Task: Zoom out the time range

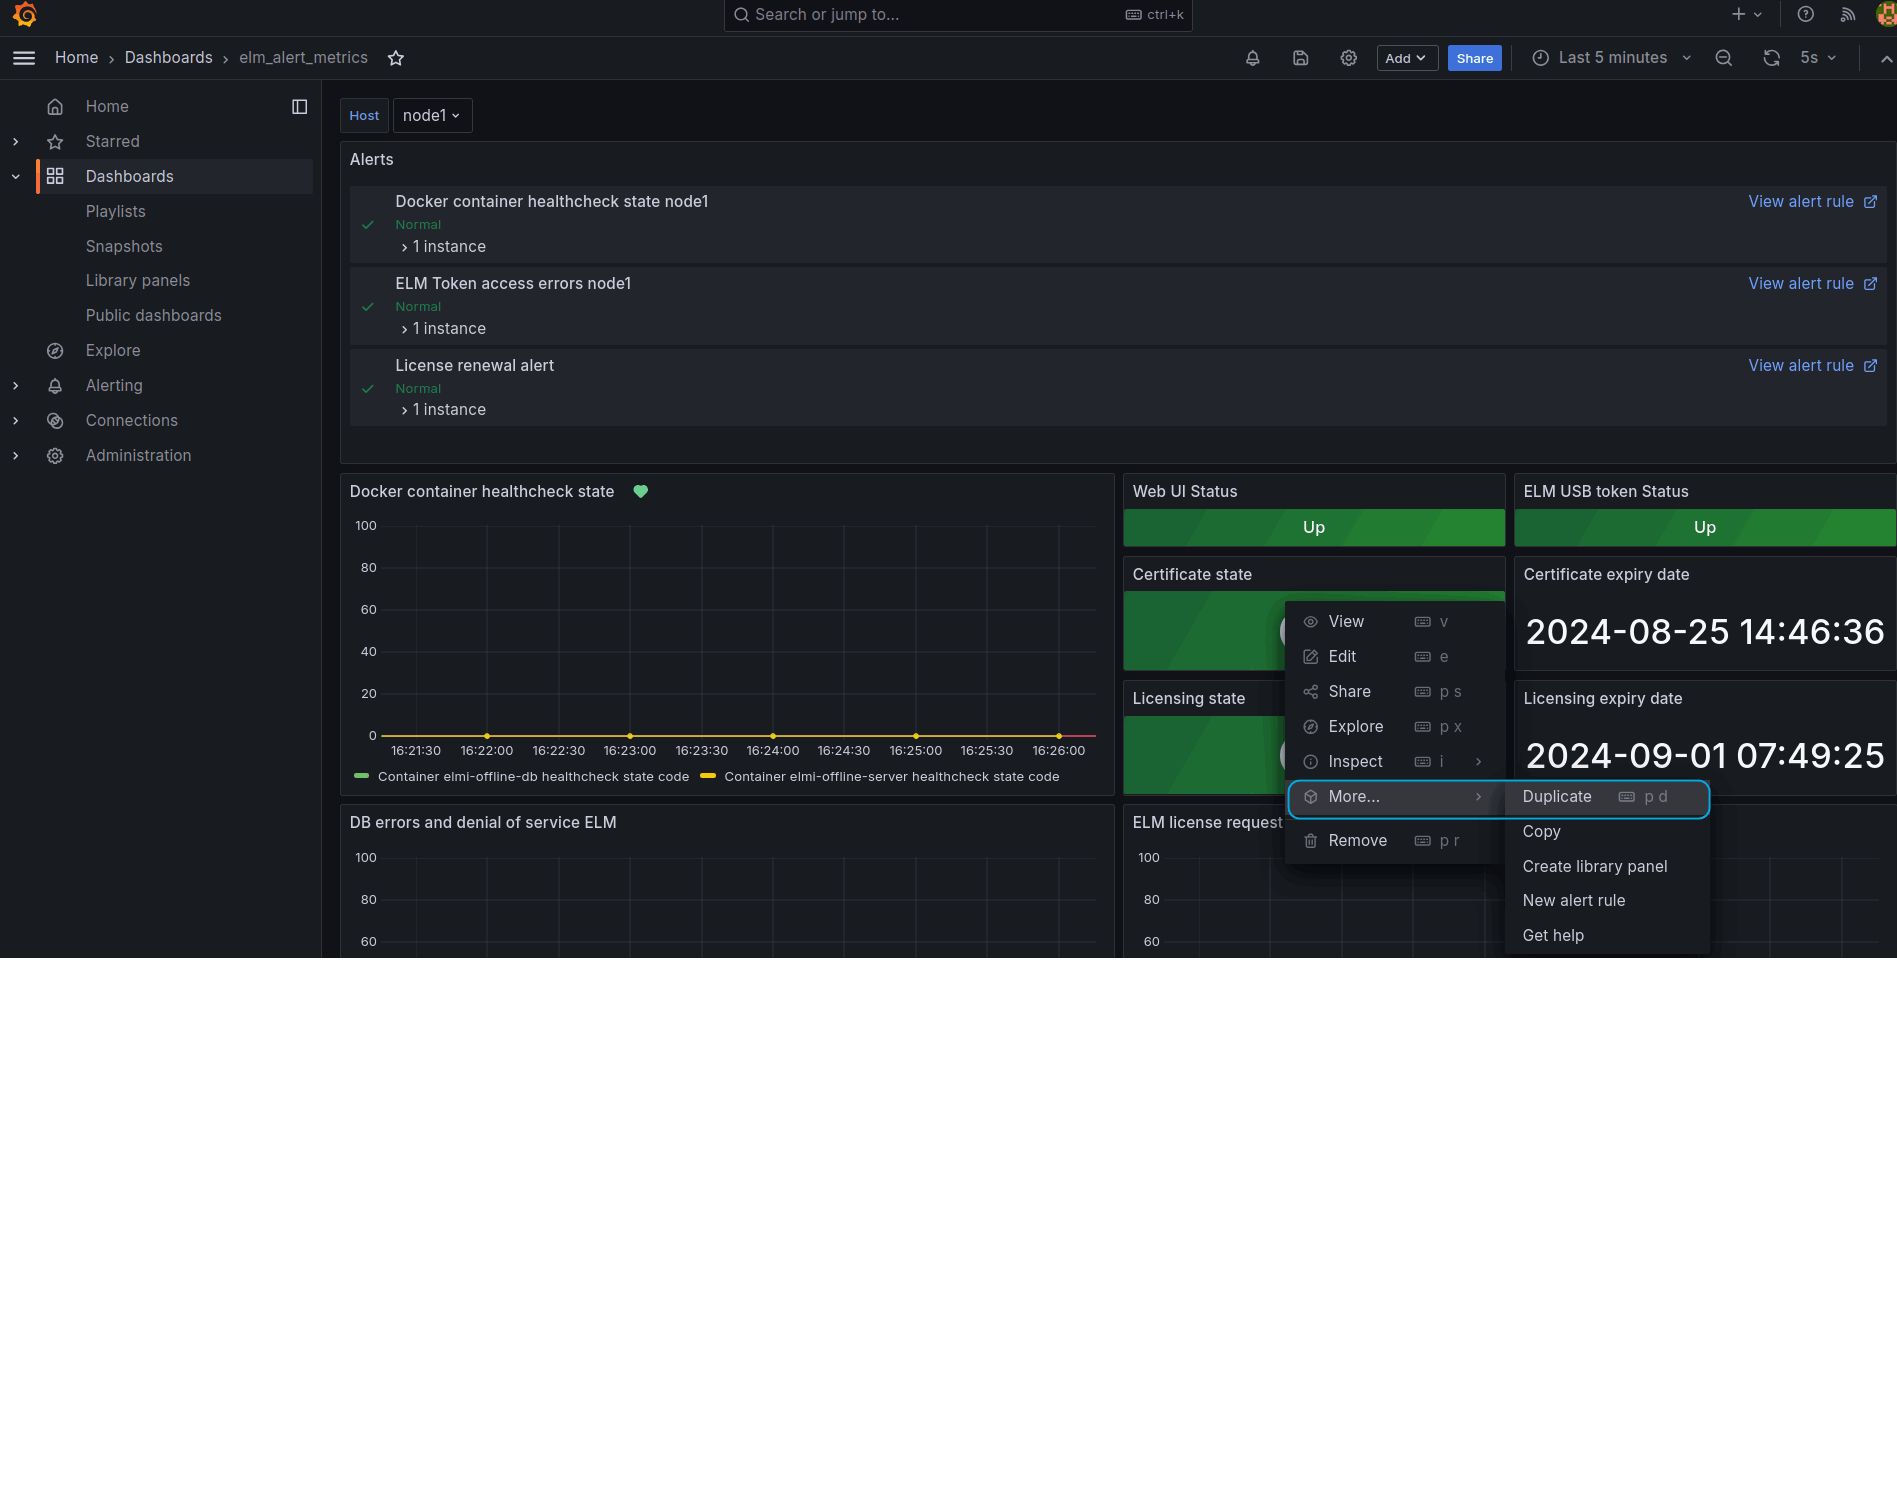Action: tap(1723, 58)
